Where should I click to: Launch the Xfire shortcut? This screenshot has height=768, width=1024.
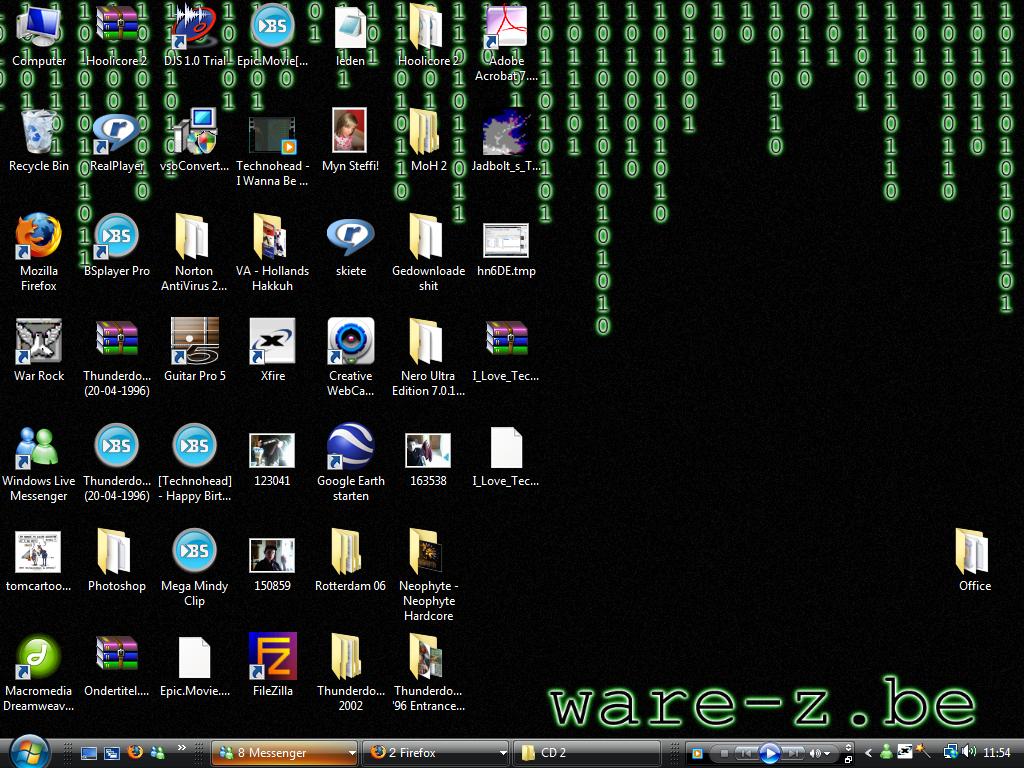click(272, 349)
